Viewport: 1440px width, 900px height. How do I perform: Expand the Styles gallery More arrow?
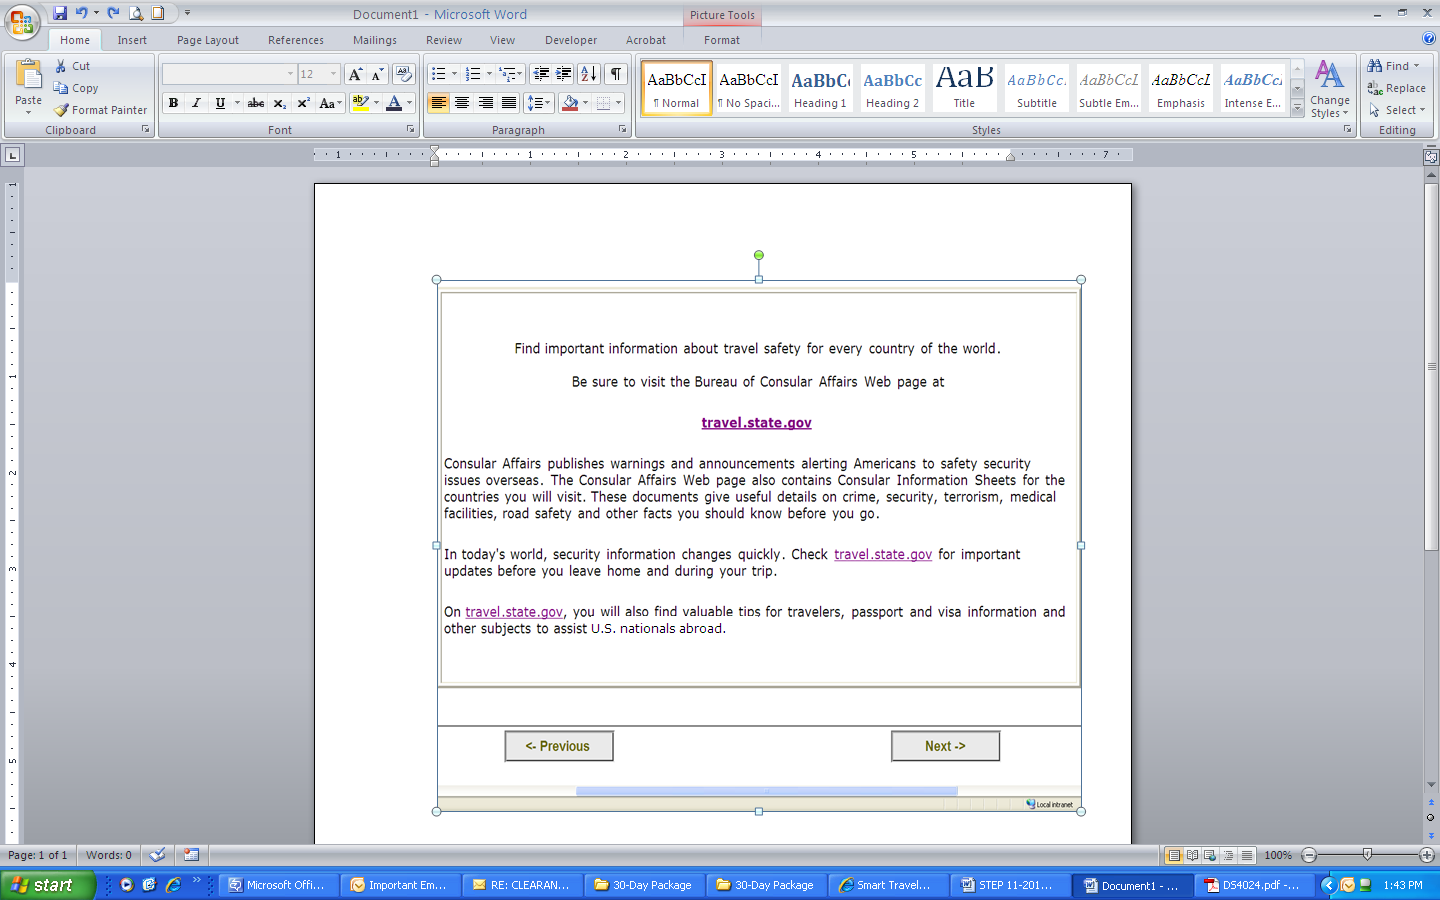[x=1297, y=108]
